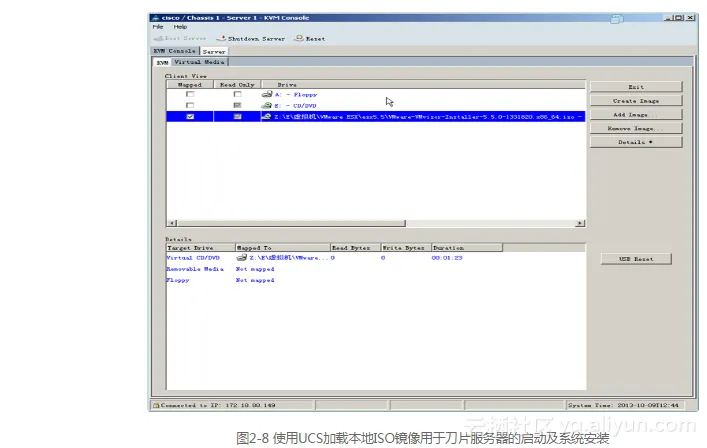Tick the Mapped checkbox for A: Floppy

click(190, 94)
